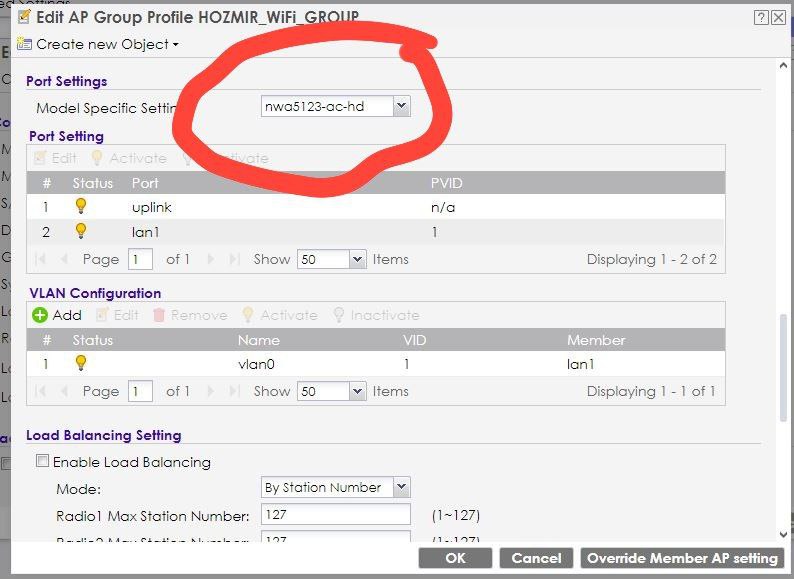
Task: Go to previous page in Port Setting
Action: pos(64,259)
